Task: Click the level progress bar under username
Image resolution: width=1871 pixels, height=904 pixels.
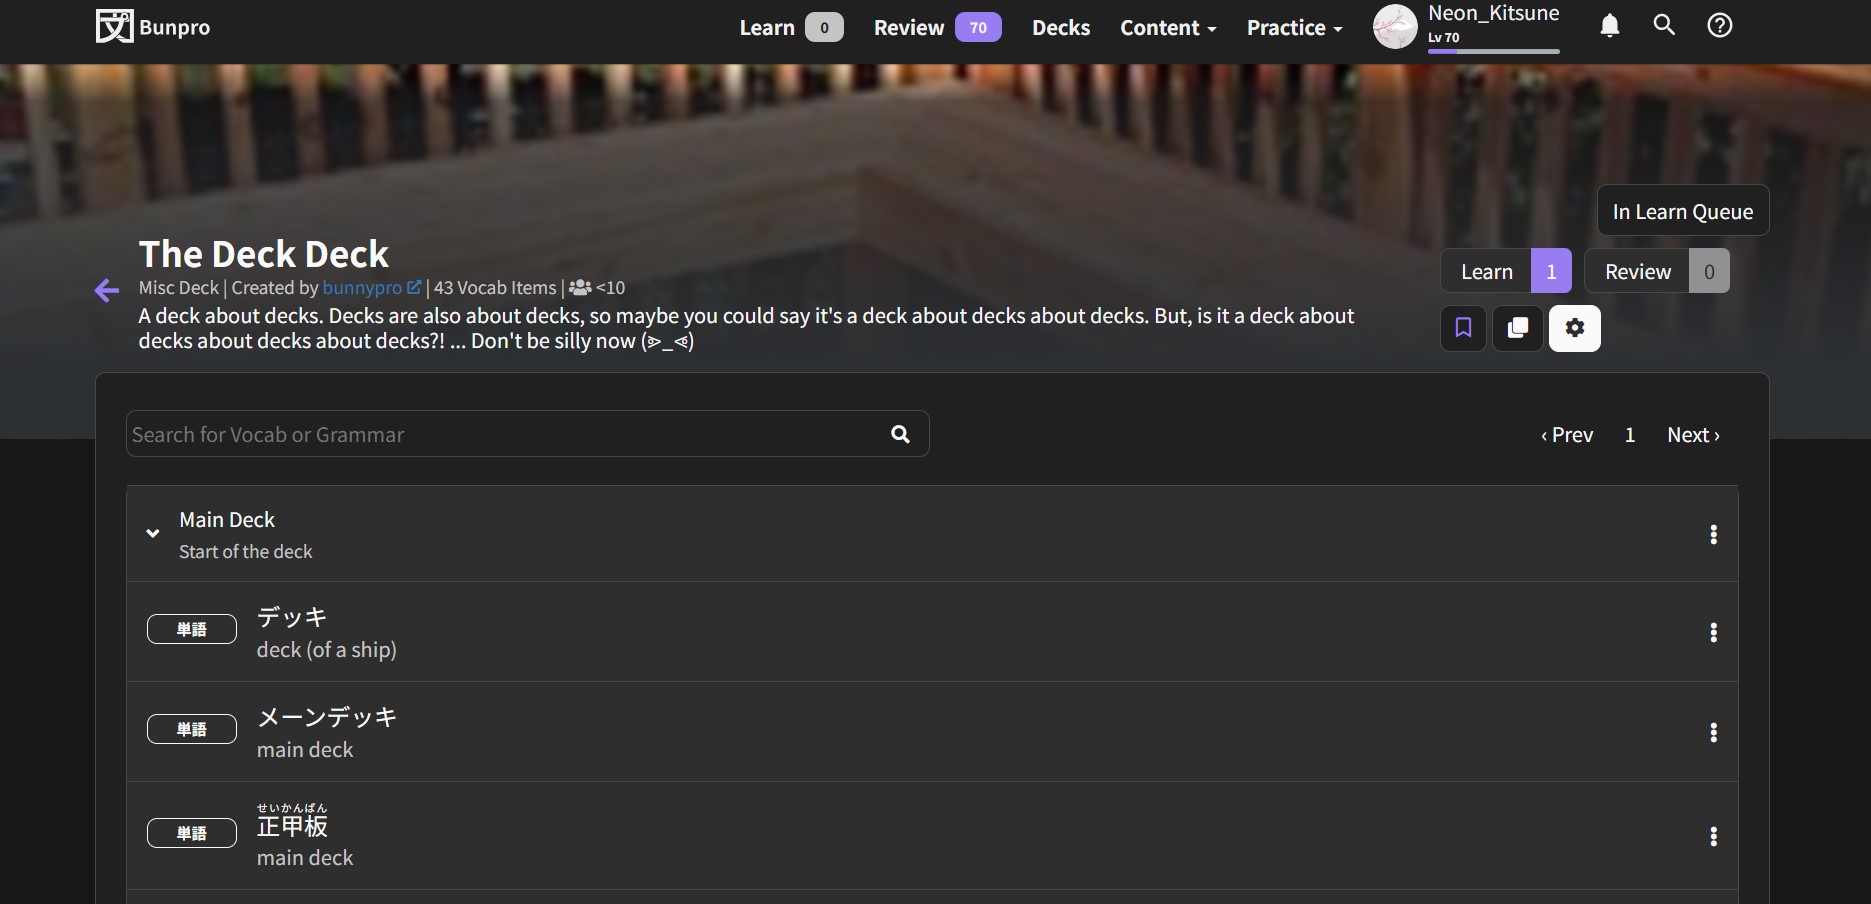Action: [1493, 51]
